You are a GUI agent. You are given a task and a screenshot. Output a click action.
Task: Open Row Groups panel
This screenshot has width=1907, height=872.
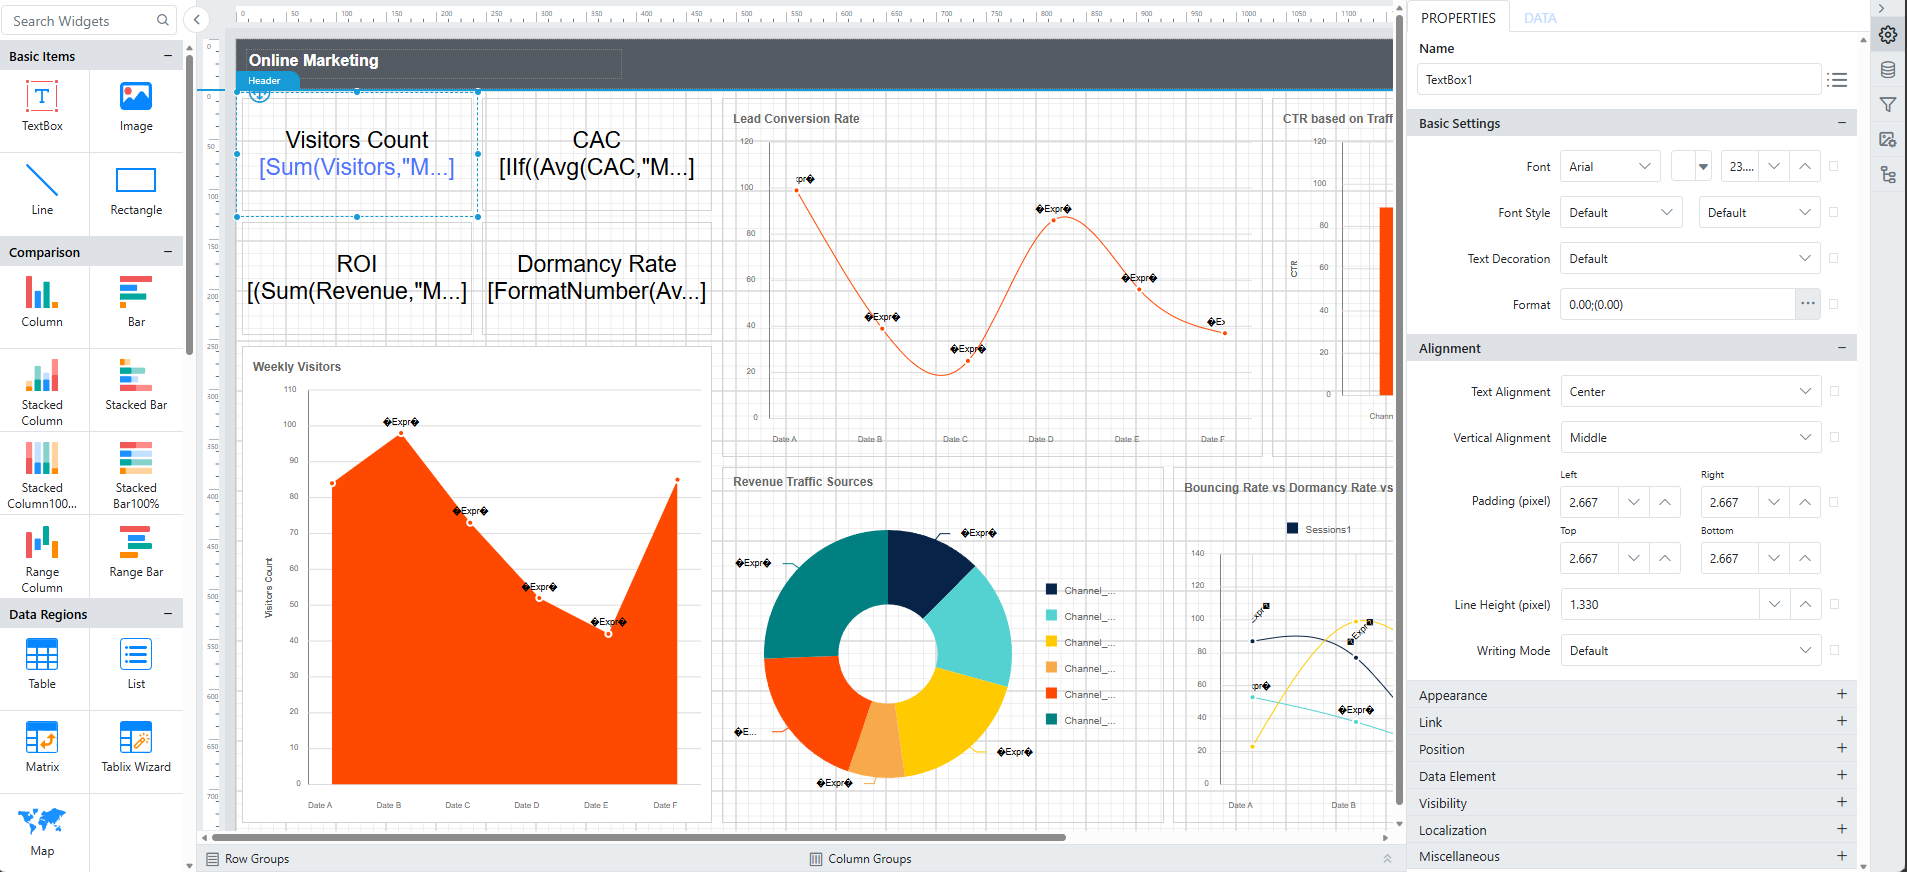point(247,859)
